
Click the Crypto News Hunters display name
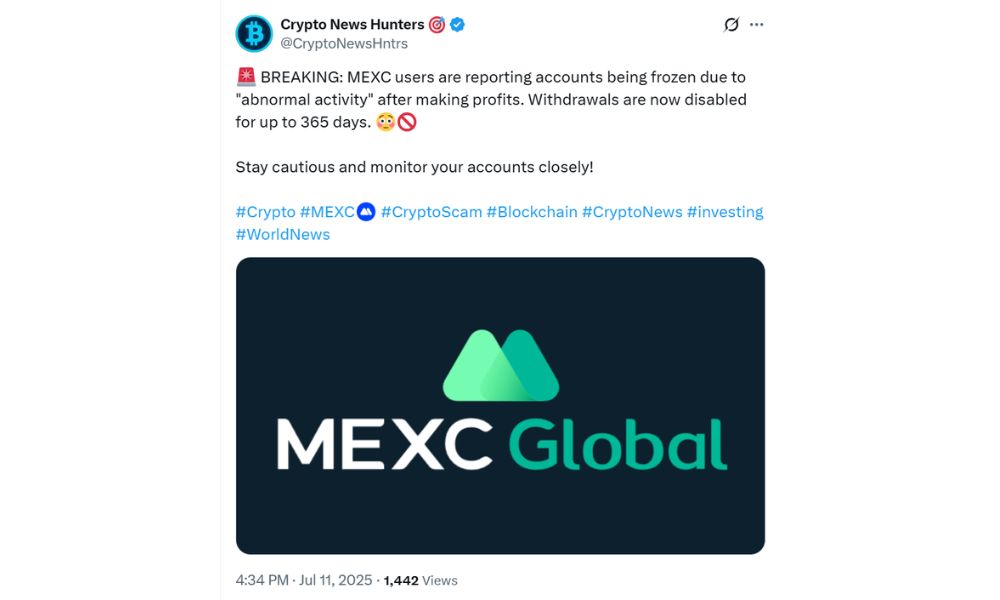coord(352,25)
